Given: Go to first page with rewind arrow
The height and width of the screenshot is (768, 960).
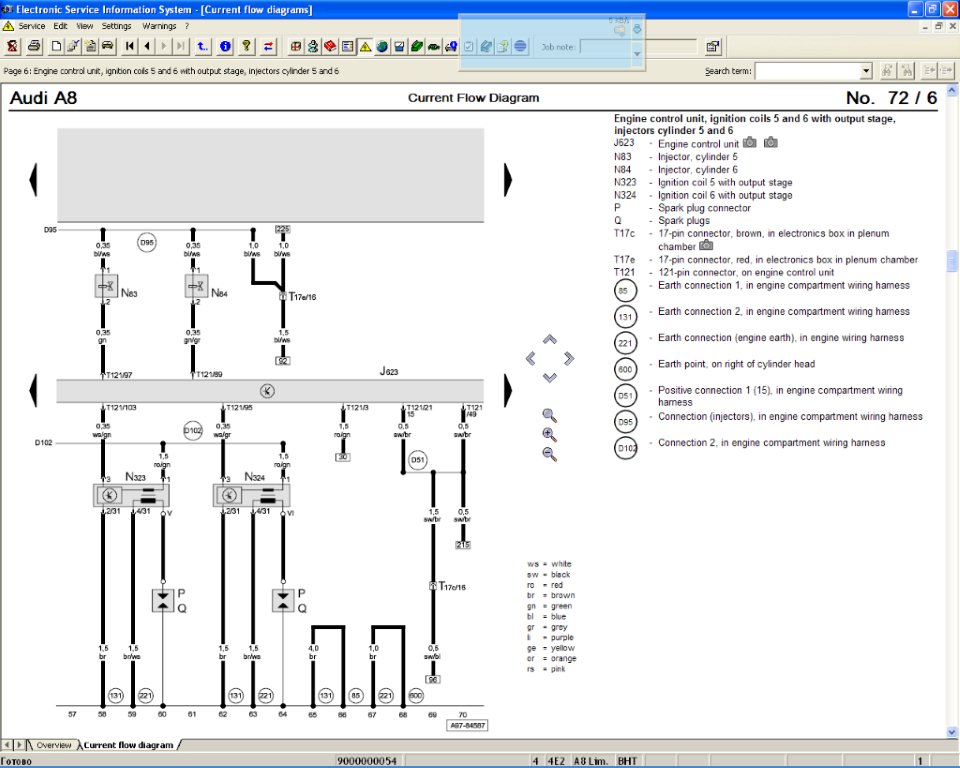Looking at the screenshot, I should tap(130, 46).
